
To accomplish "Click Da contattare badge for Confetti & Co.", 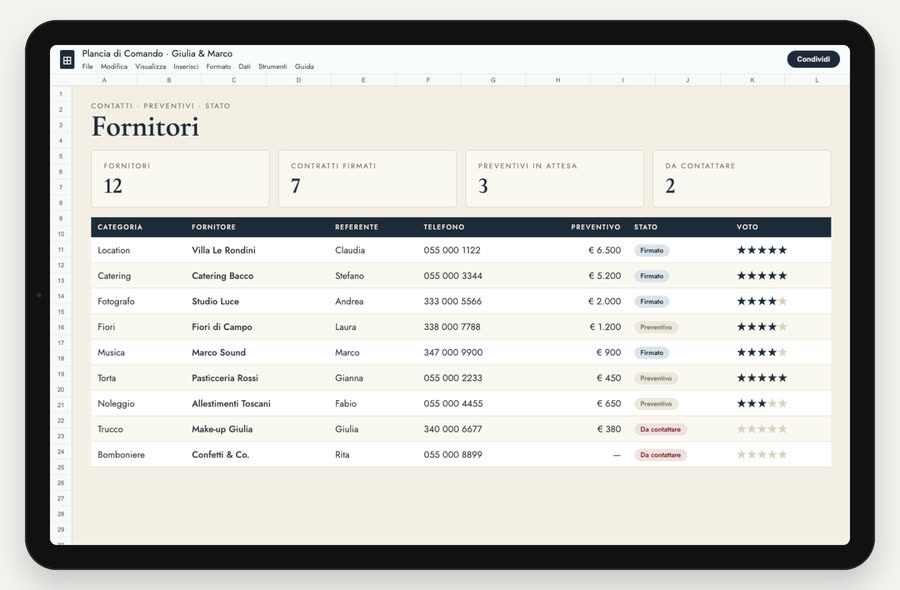I will (x=661, y=455).
